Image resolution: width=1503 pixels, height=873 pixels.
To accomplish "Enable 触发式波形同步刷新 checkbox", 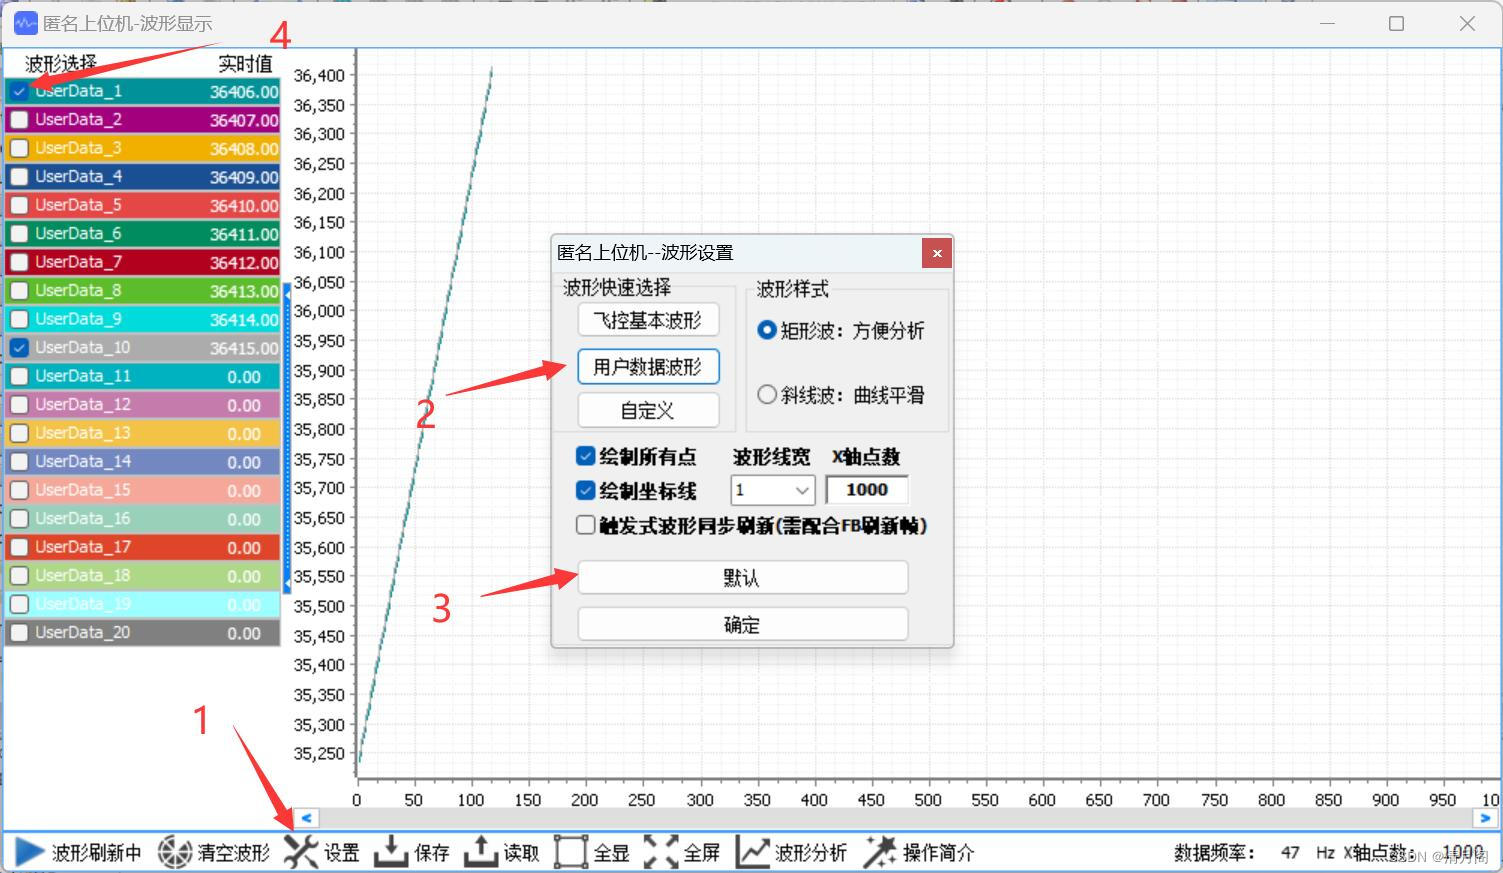I will [586, 525].
